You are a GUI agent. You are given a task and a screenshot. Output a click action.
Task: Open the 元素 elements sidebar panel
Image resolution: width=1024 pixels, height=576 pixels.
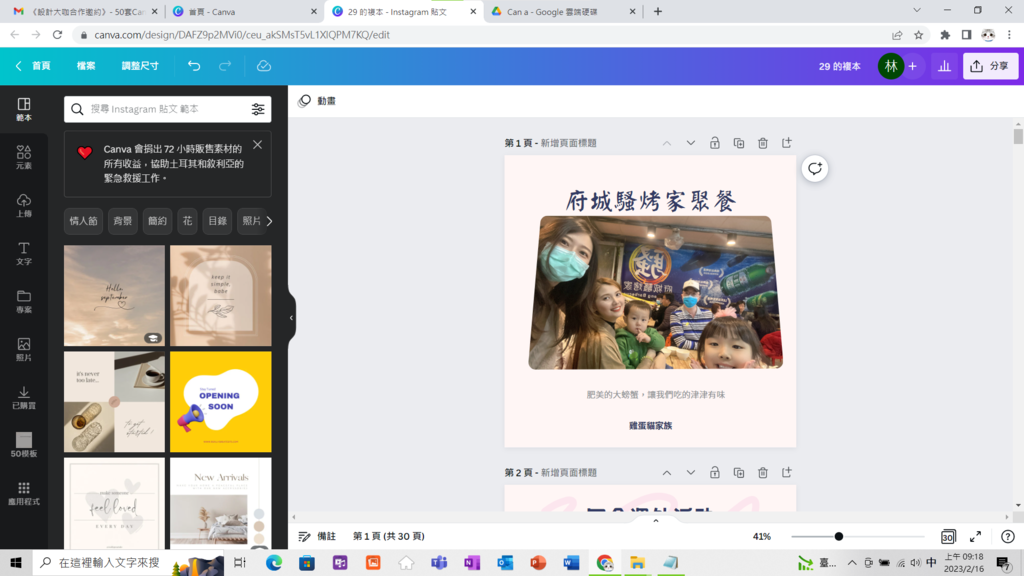pyautogui.click(x=24, y=157)
